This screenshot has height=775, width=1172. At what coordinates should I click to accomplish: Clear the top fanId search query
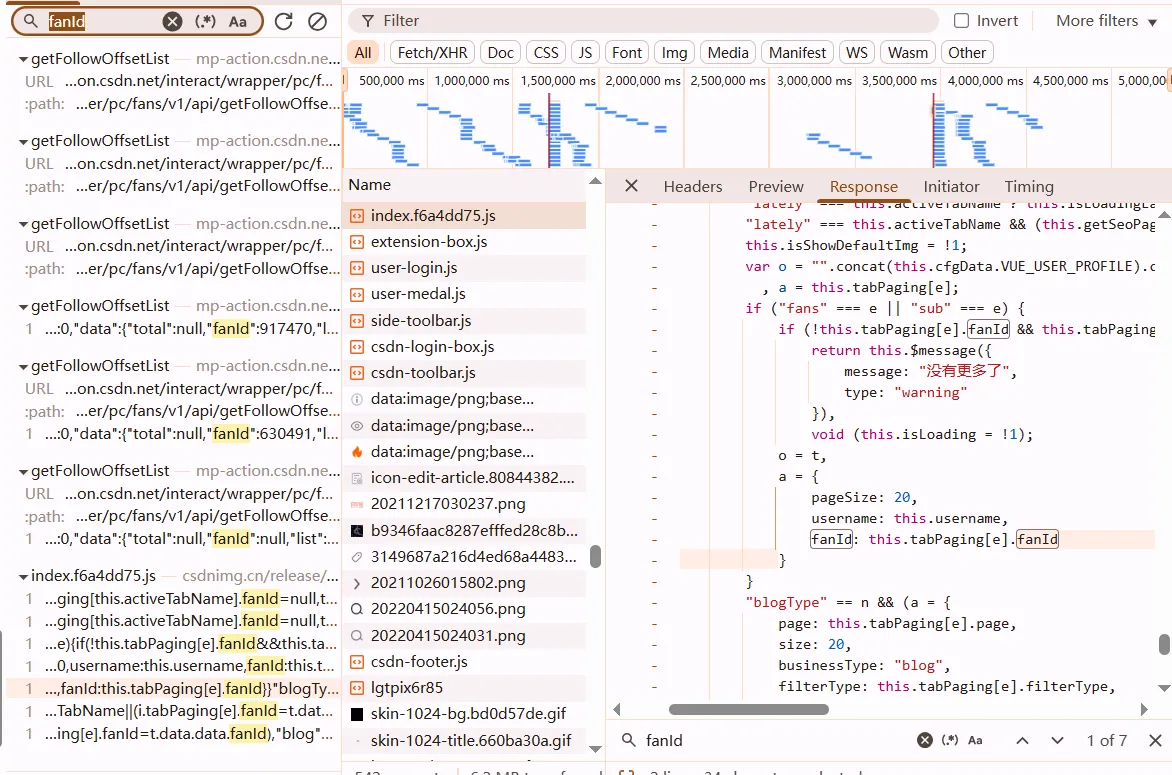pos(172,21)
